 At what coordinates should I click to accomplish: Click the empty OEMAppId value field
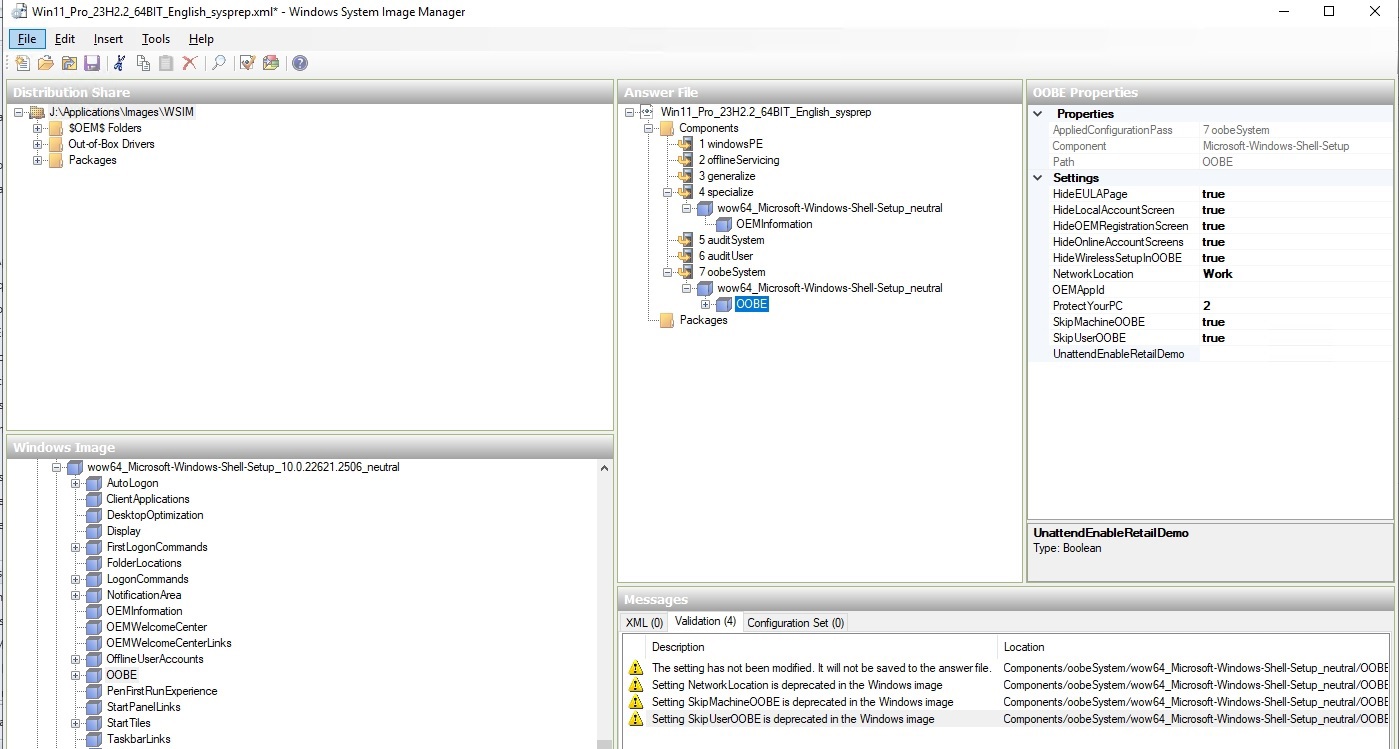[1295, 290]
